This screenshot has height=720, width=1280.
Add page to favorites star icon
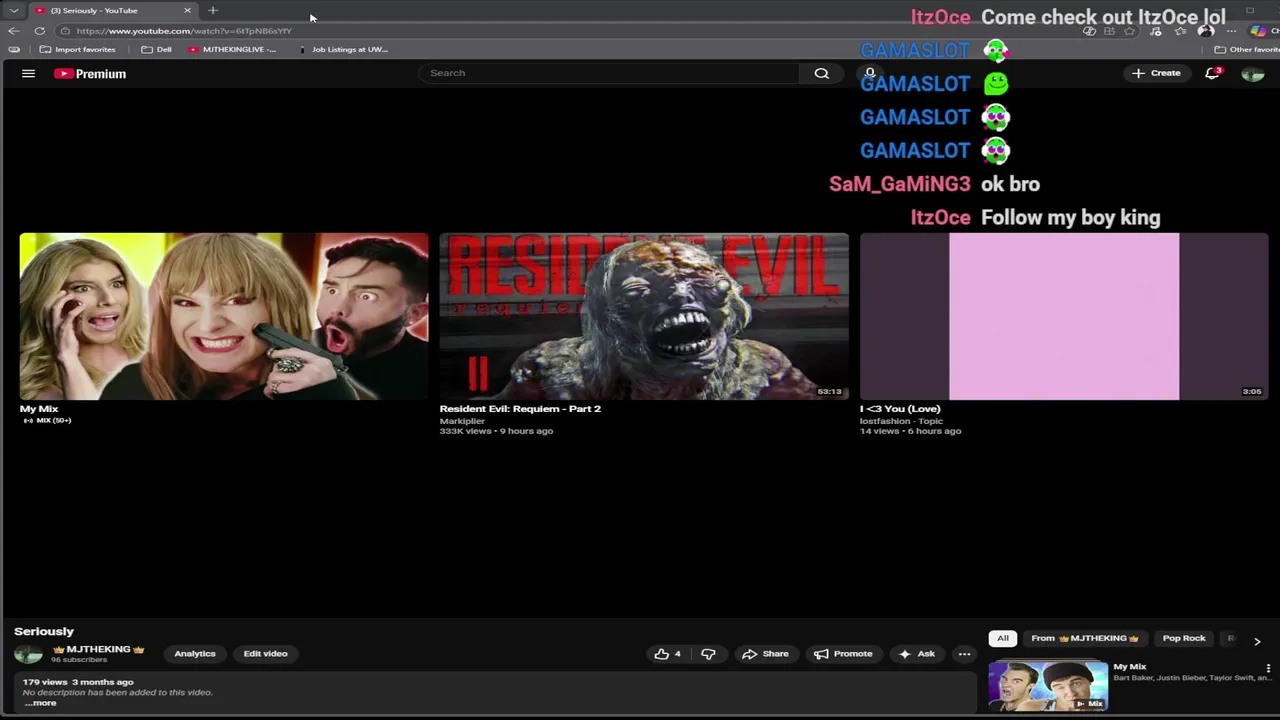click(1130, 31)
